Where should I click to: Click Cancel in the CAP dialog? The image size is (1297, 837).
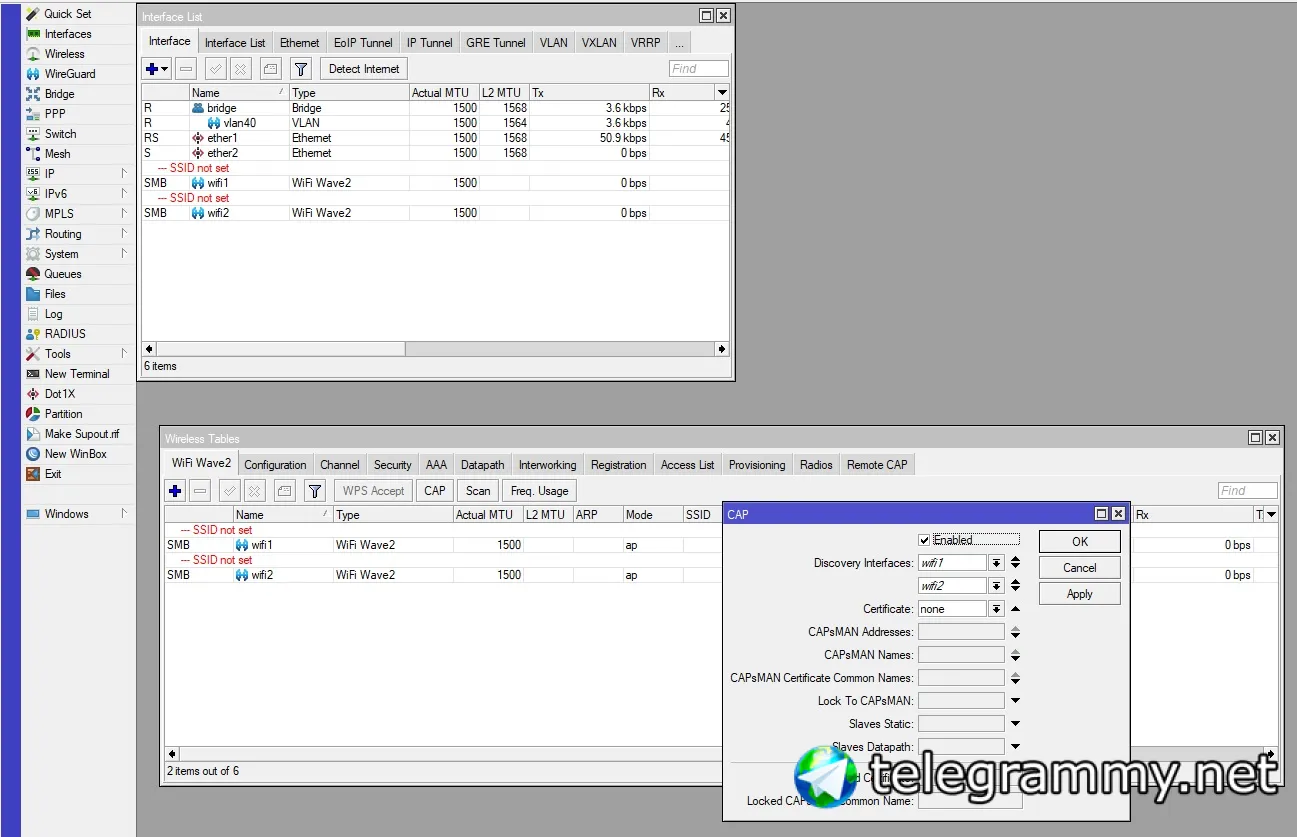pos(1080,568)
